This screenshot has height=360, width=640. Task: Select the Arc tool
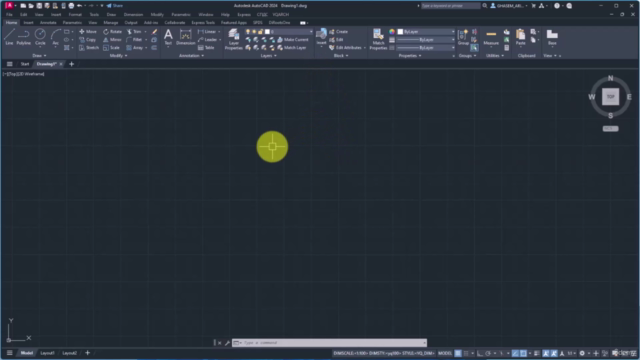point(56,37)
